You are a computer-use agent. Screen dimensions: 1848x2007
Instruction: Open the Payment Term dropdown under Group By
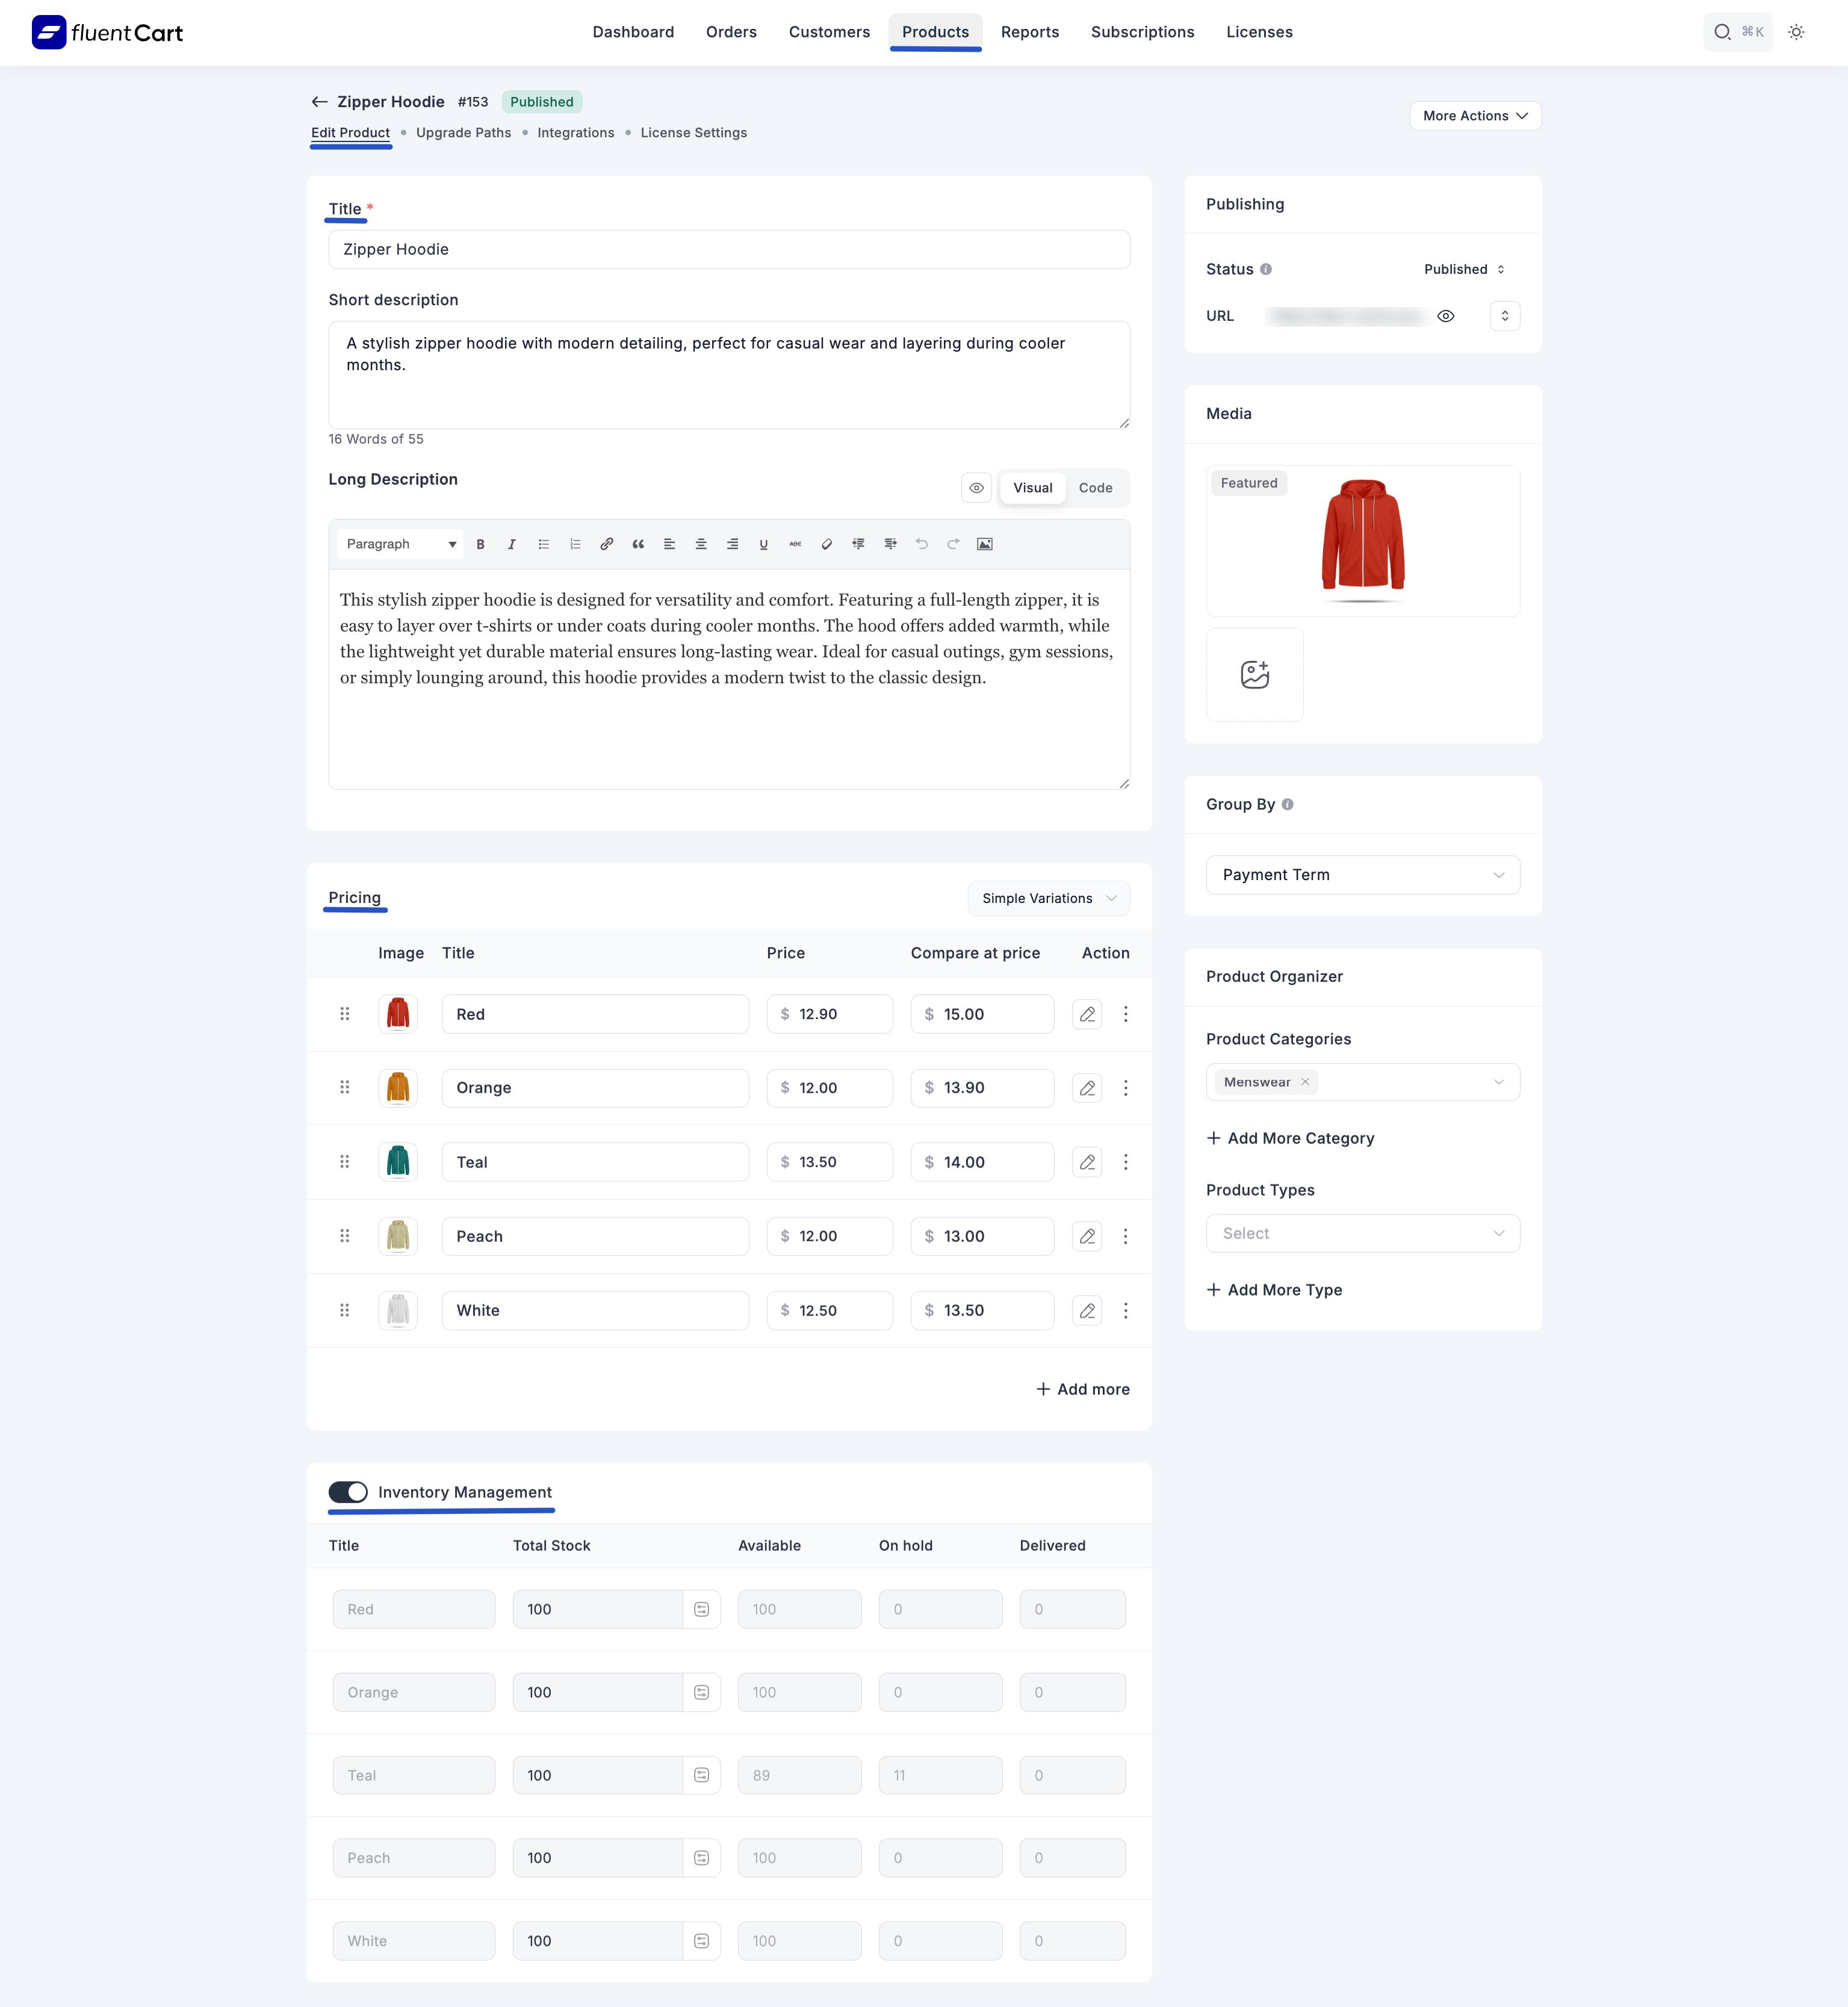tap(1362, 874)
